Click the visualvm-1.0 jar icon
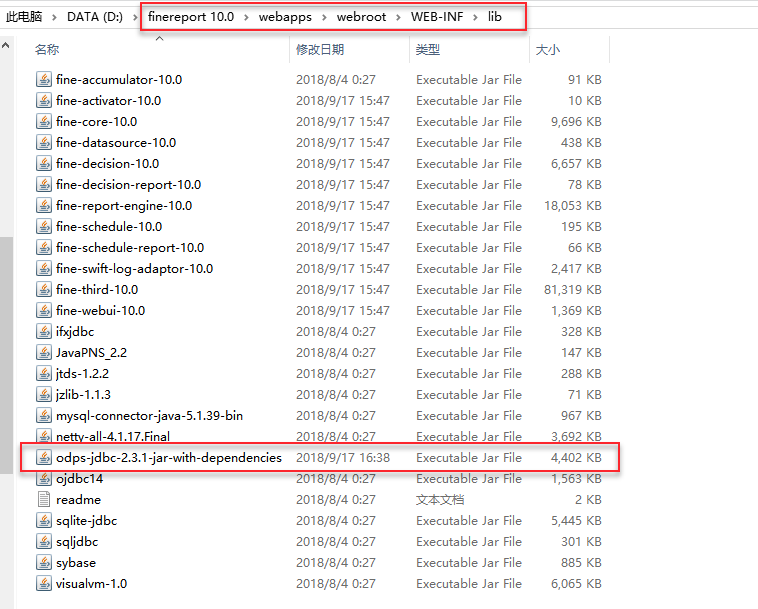 tap(44, 584)
